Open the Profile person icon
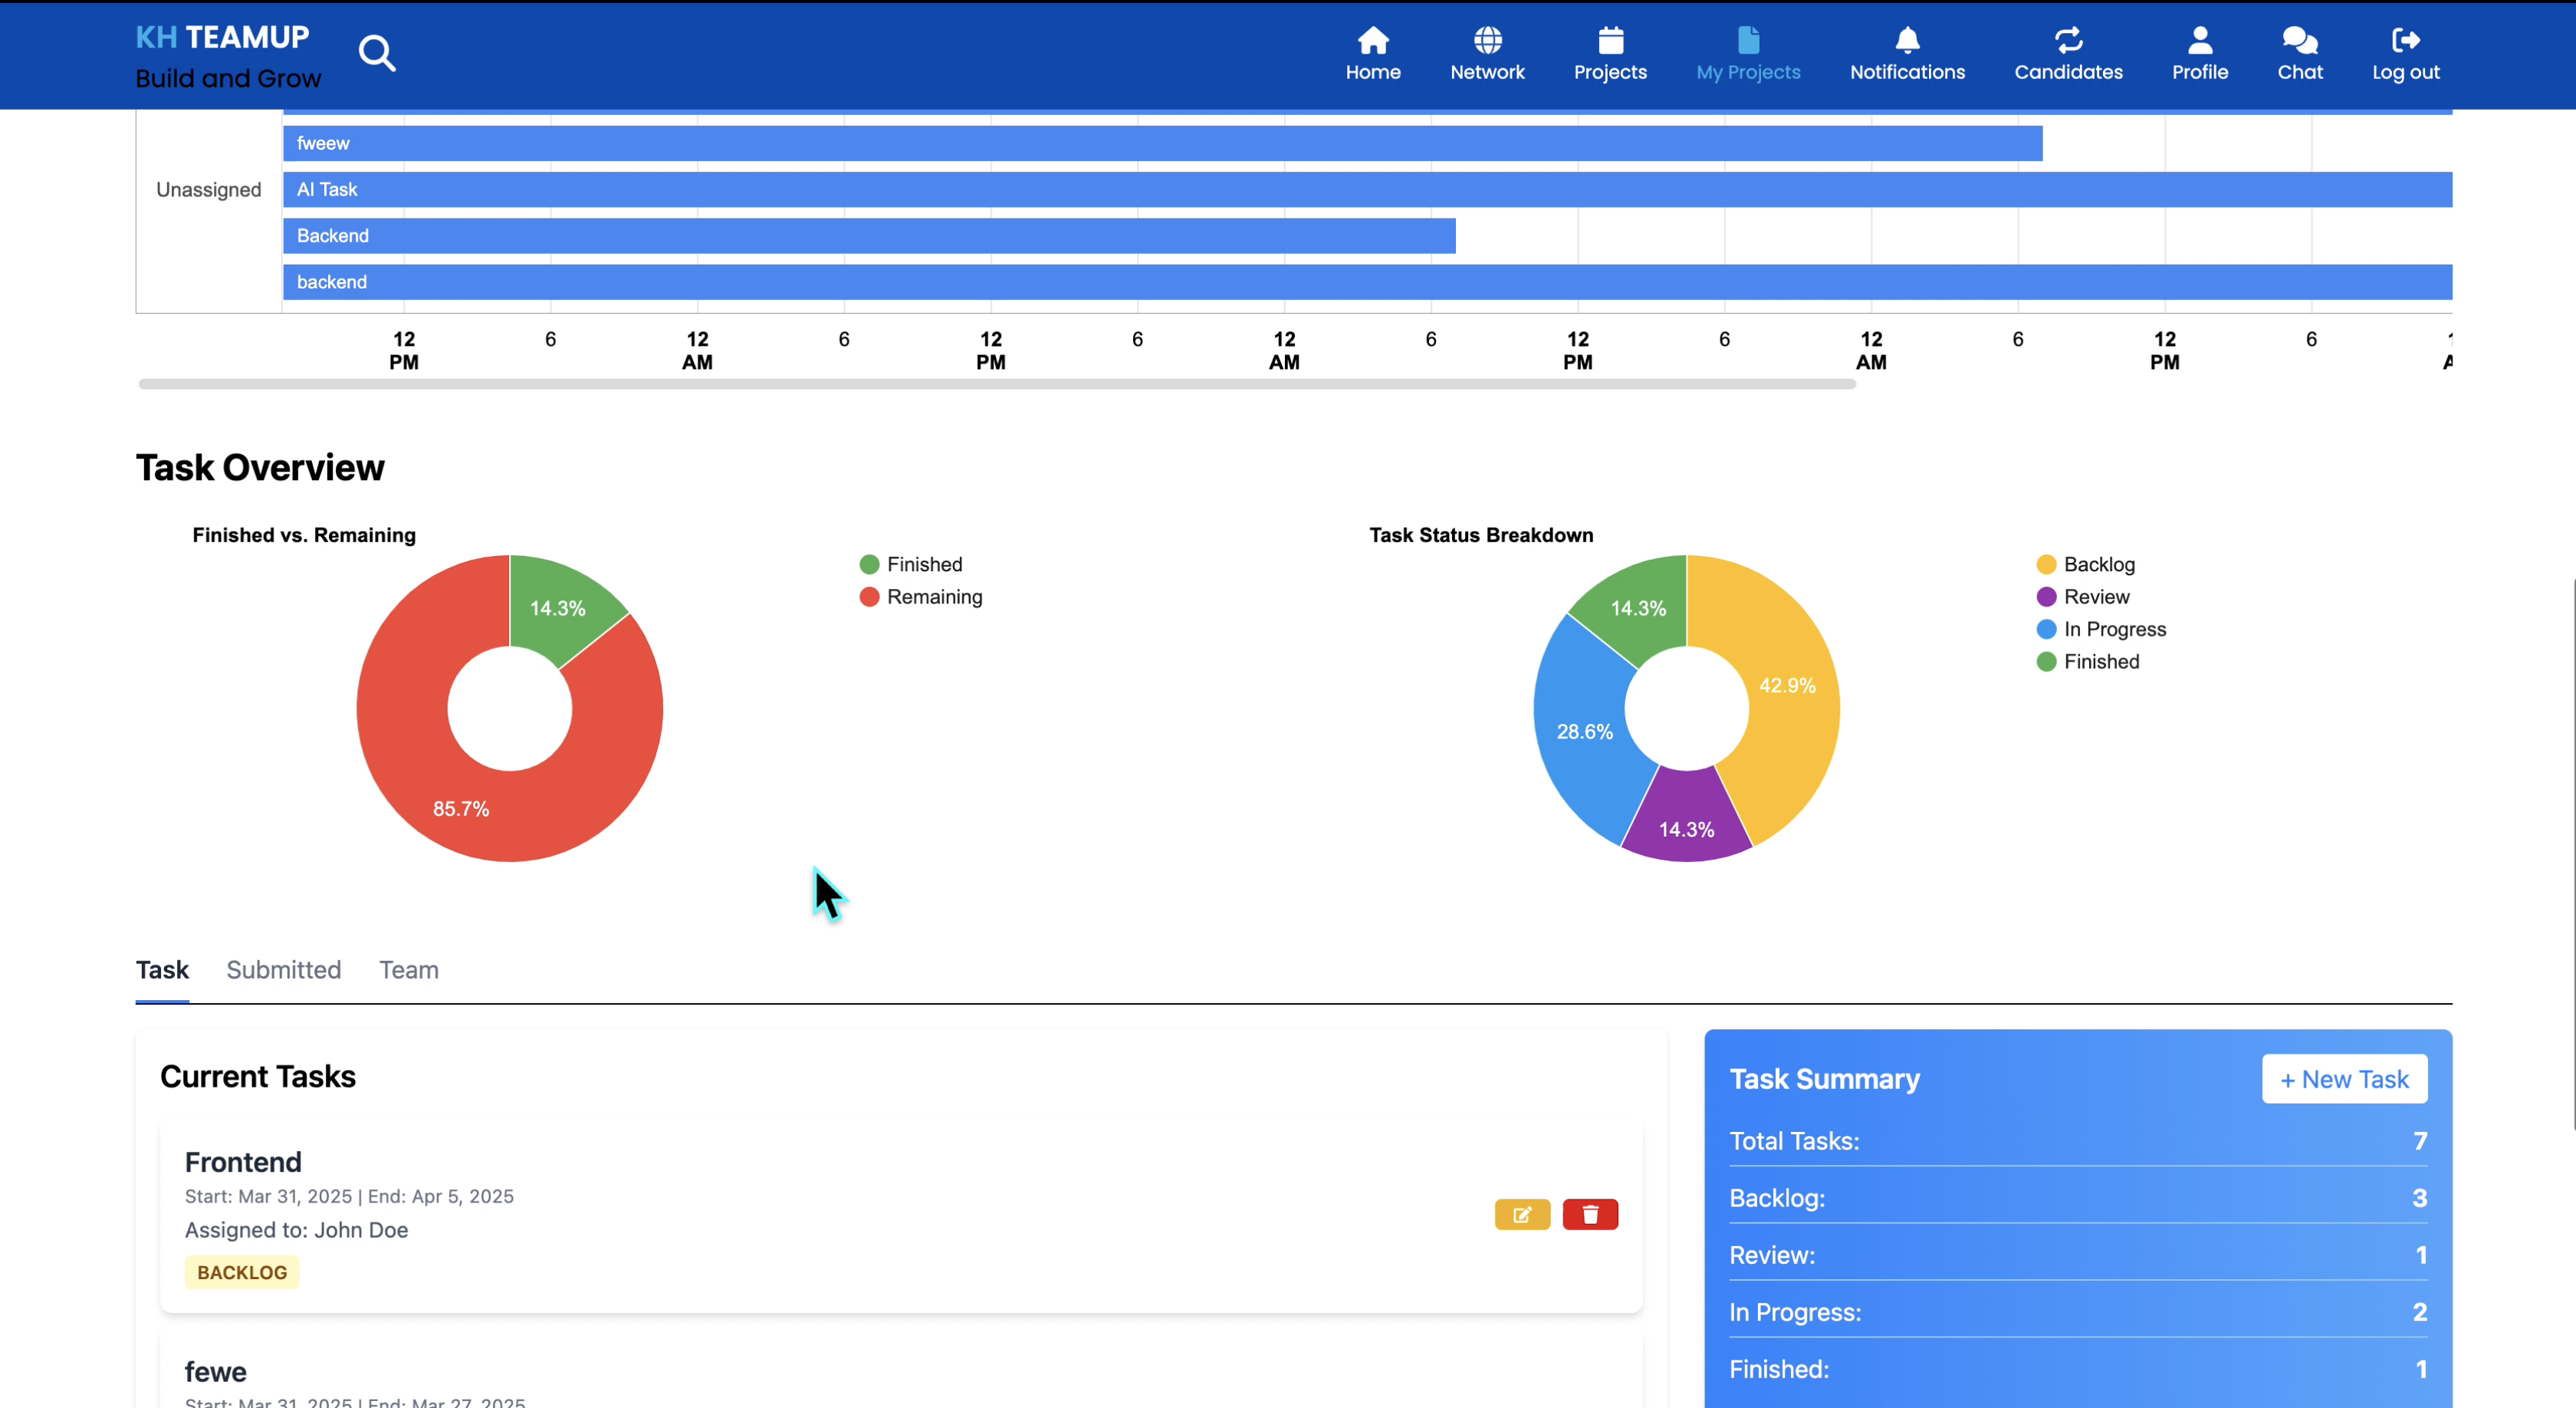 coord(2199,40)
